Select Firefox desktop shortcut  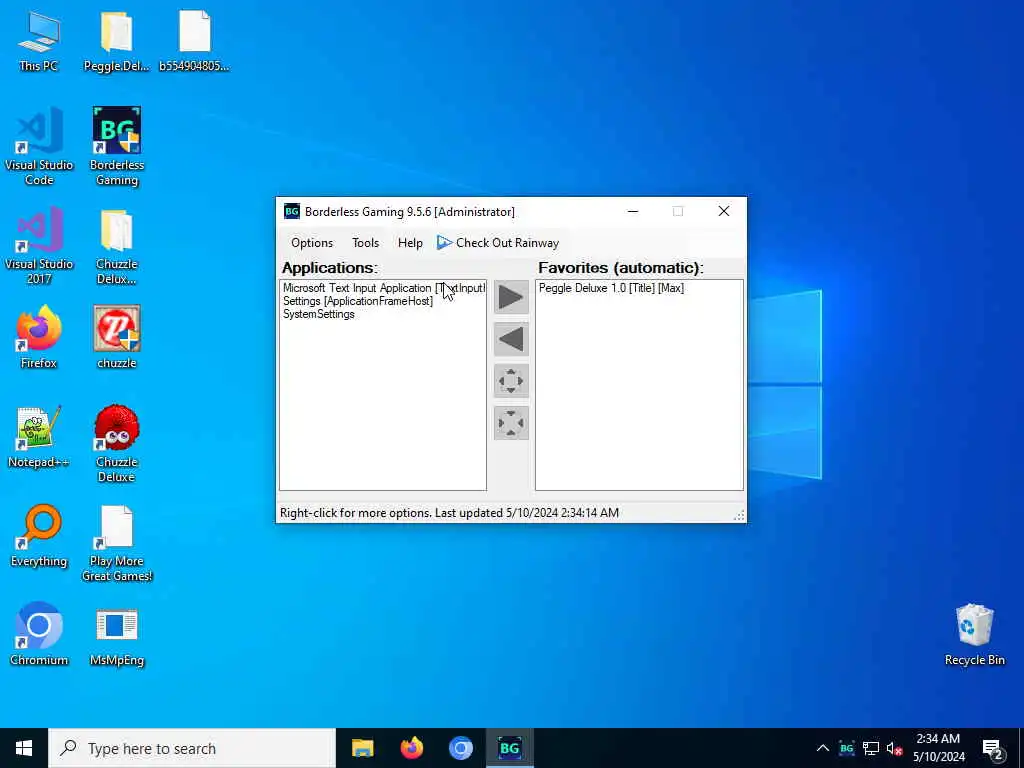coord(39,337)
